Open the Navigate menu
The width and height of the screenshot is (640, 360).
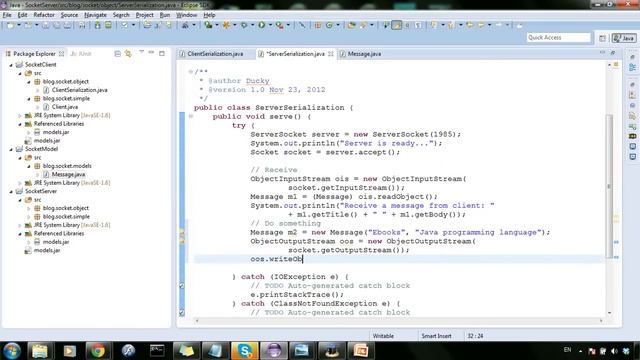point(95,15)
